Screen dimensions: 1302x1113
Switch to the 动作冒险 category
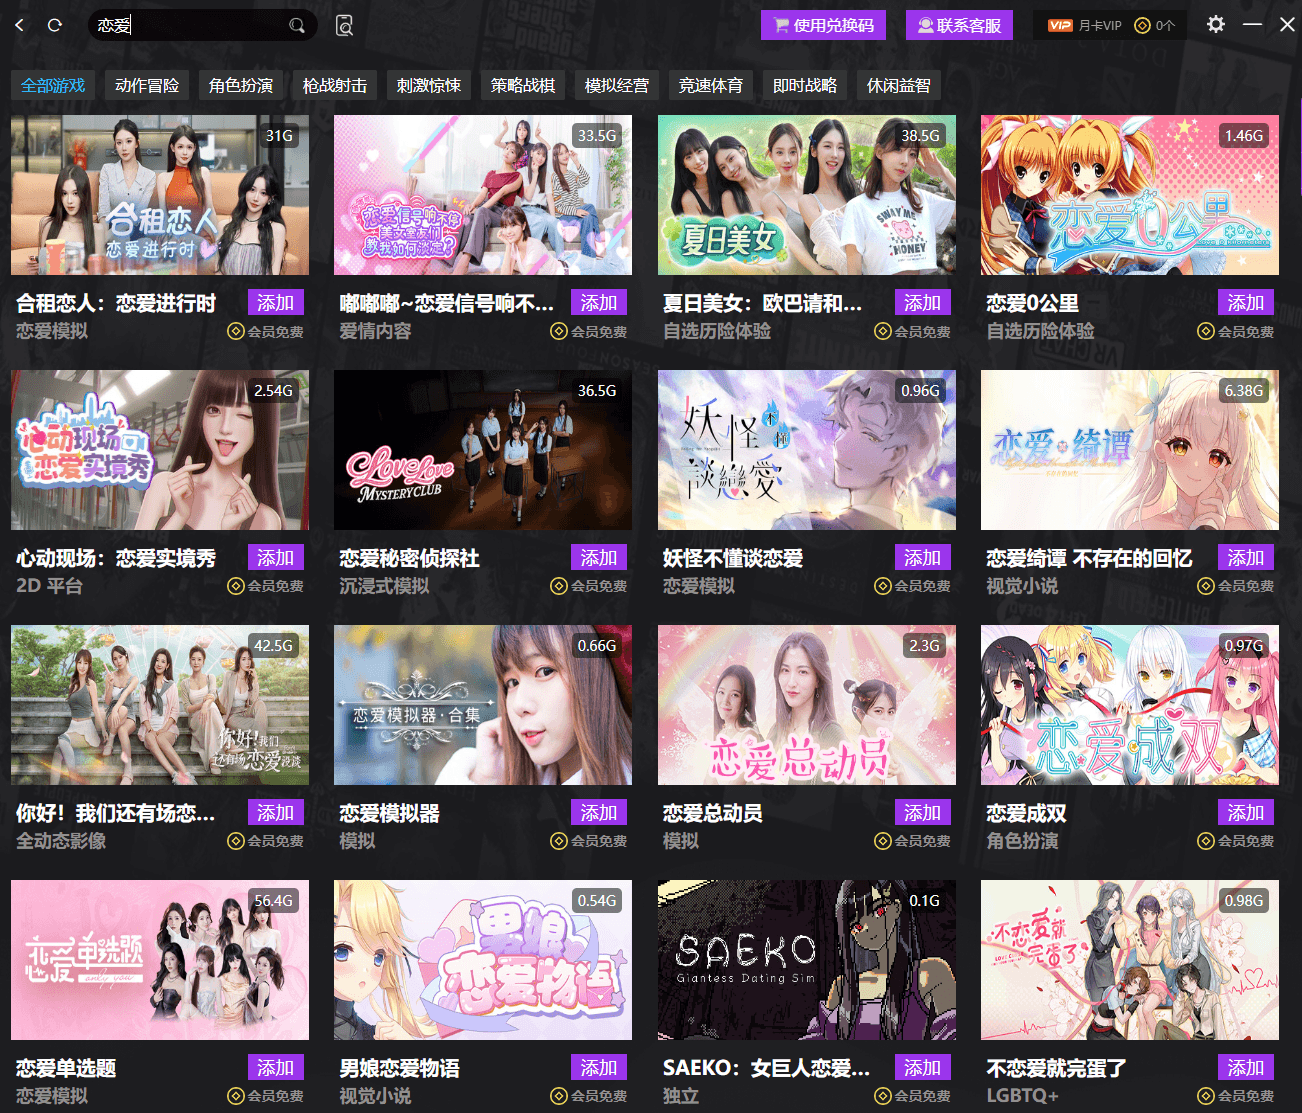click(147, 86)
